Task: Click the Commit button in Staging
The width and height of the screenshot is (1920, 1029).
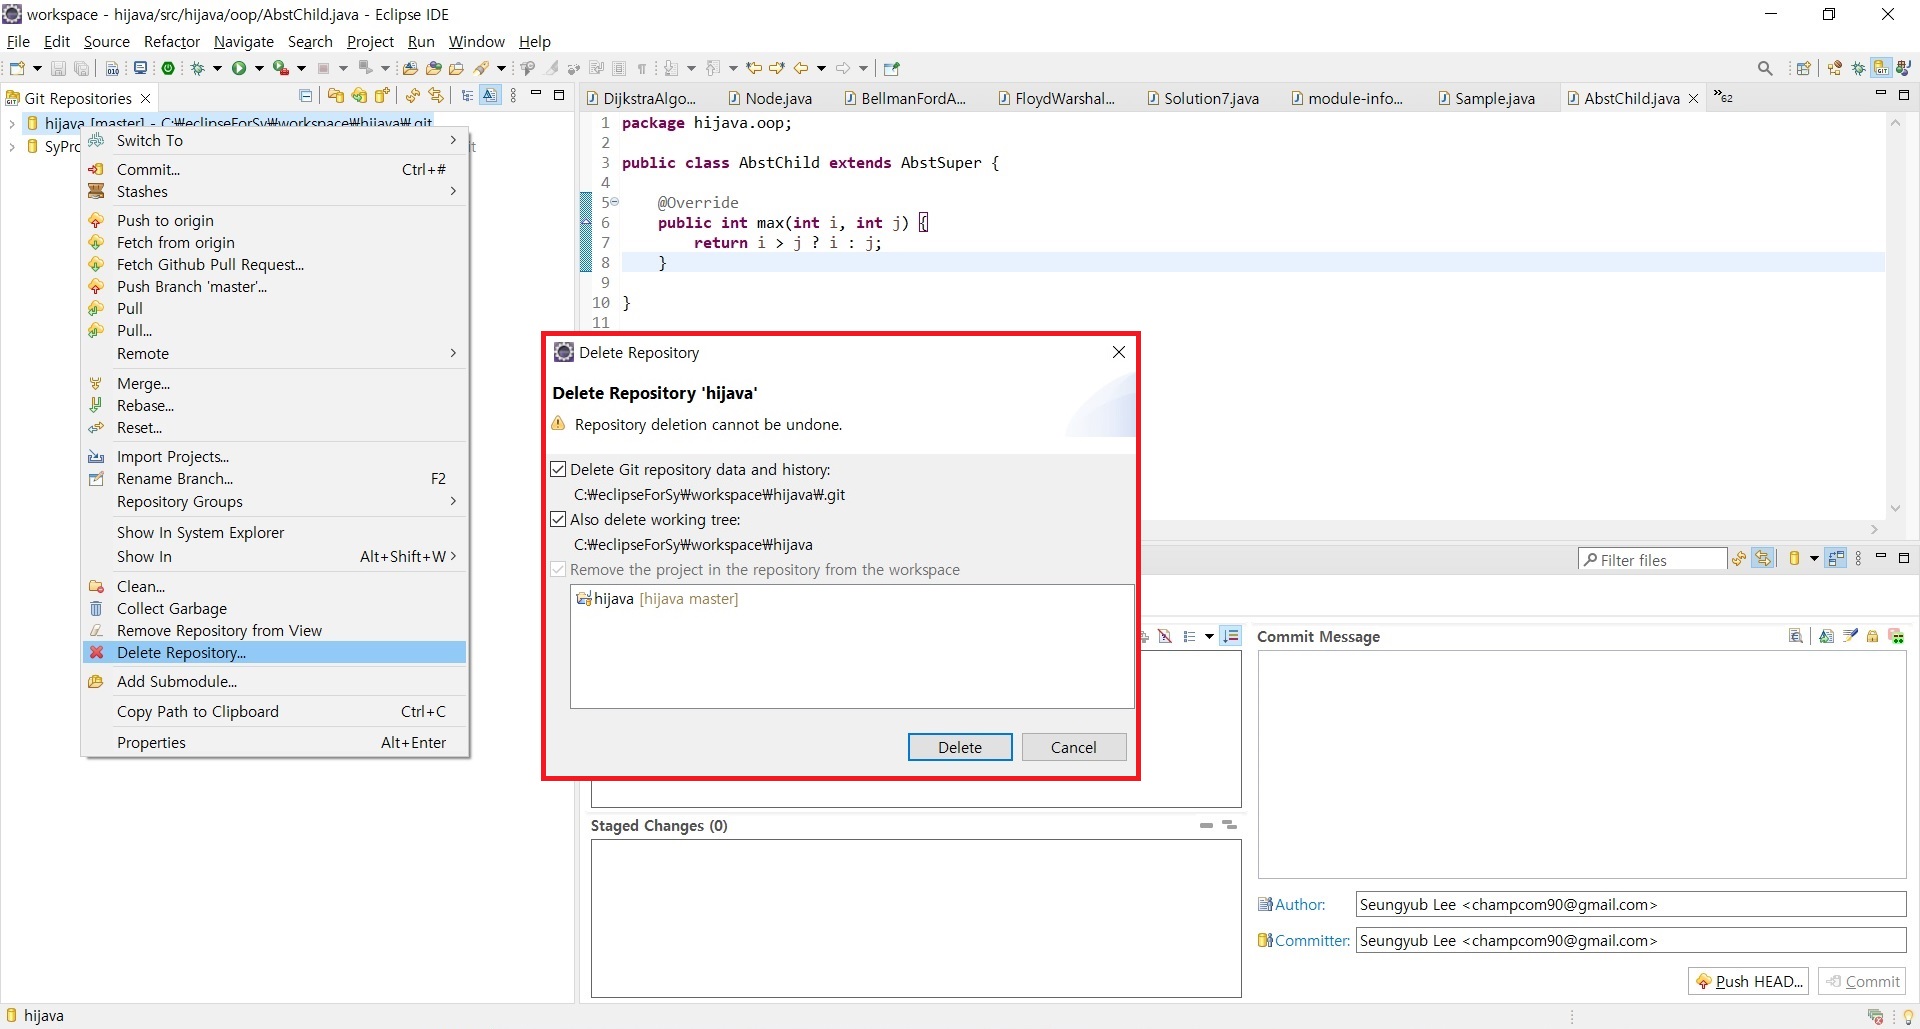Action: tap(1862, 981)
